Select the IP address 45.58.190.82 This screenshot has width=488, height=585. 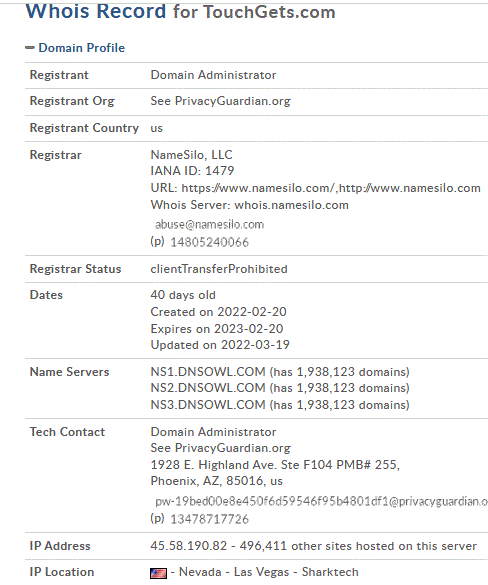coord(189,546)
